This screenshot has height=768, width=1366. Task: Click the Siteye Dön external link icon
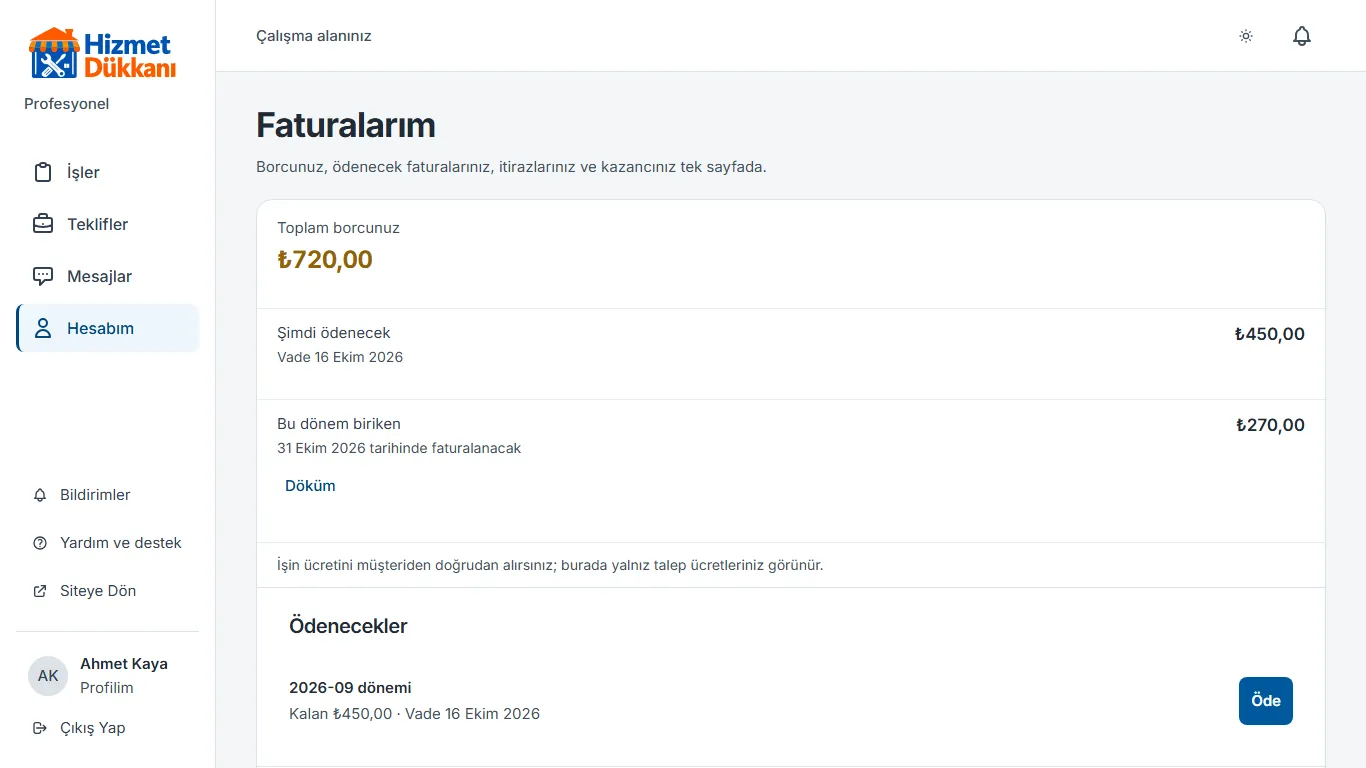click(x=40, y=591)
